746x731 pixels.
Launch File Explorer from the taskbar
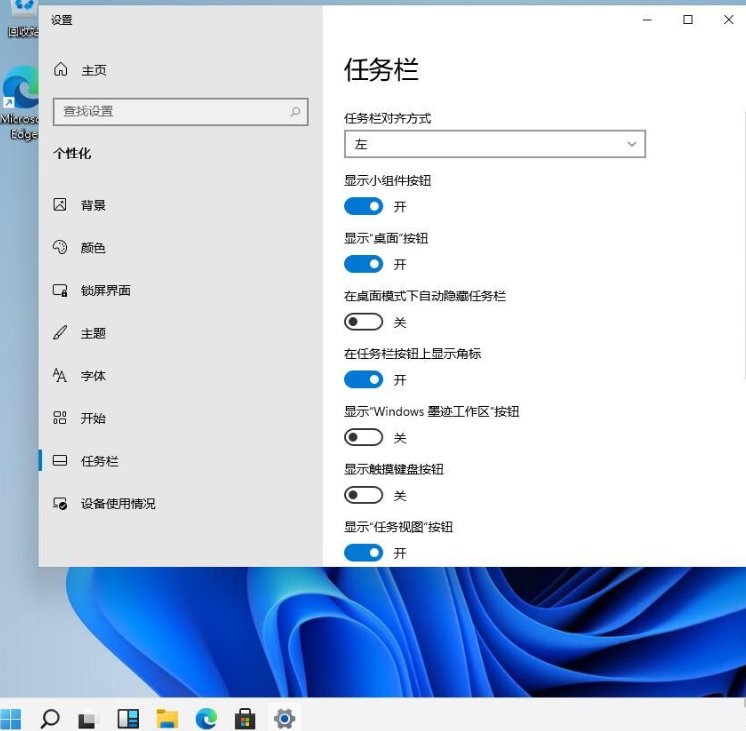[167, 718]
